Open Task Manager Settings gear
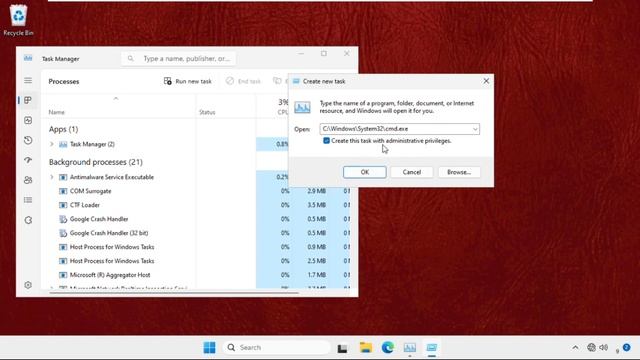 28,285
